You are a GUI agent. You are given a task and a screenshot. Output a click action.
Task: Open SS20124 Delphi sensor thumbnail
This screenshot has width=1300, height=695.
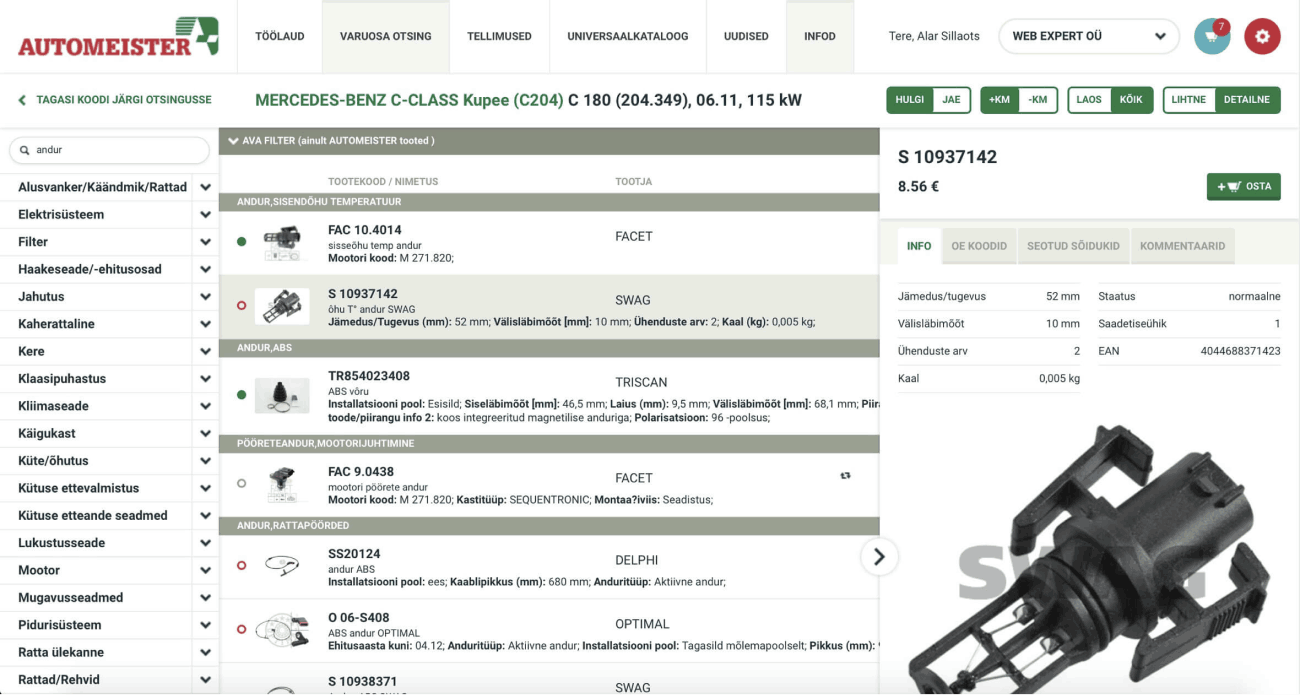(282, 566)
